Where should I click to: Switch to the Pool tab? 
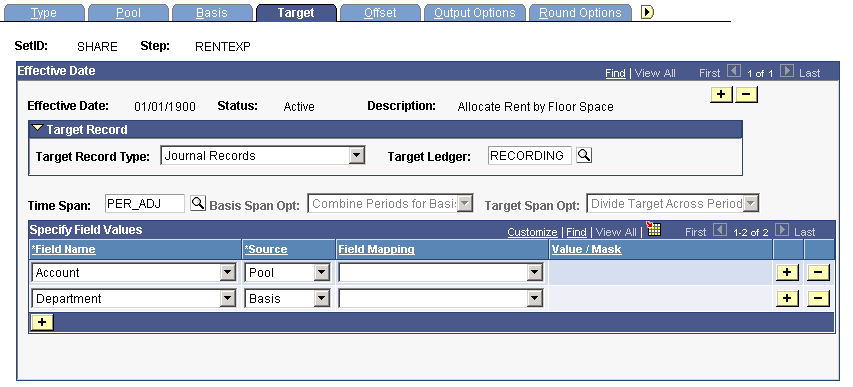click(128, 13)
